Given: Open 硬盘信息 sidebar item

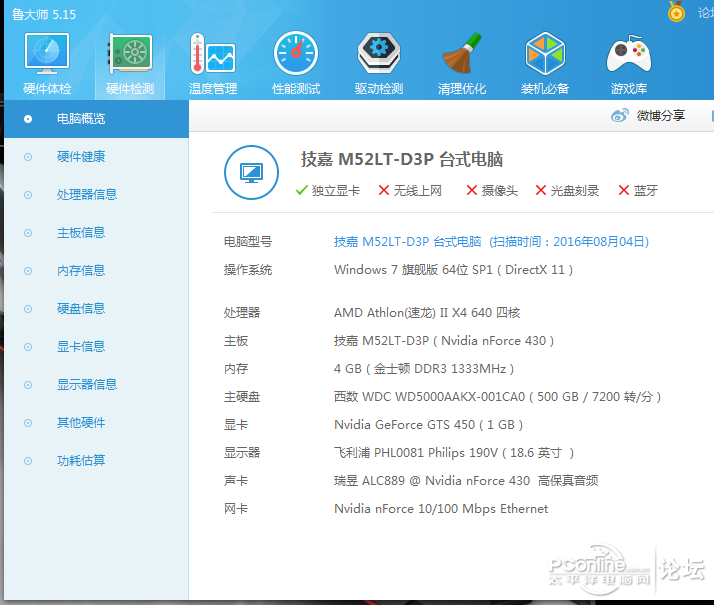Looking at the screenshot, I should [x=97, y=309].
